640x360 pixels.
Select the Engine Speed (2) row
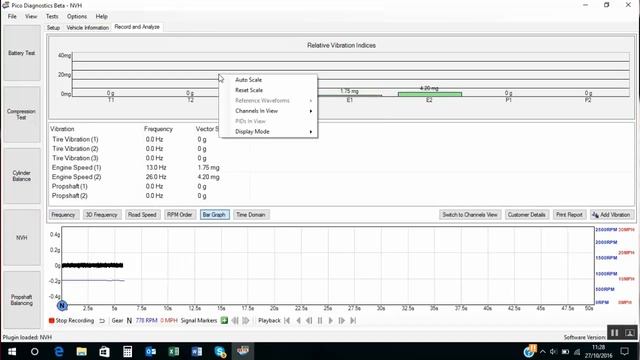click(x=136, y=177)
